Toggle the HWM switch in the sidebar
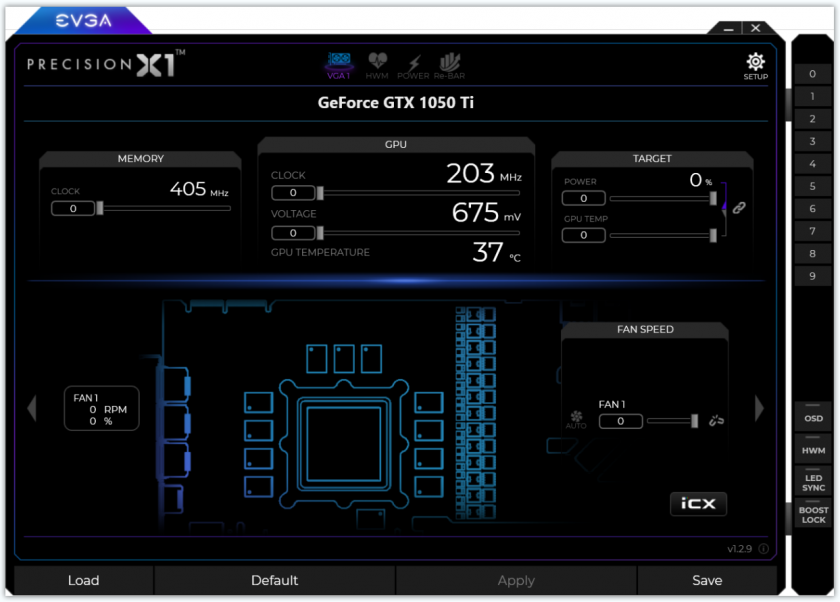The image size is (840, 602). (x=813, y=448)
